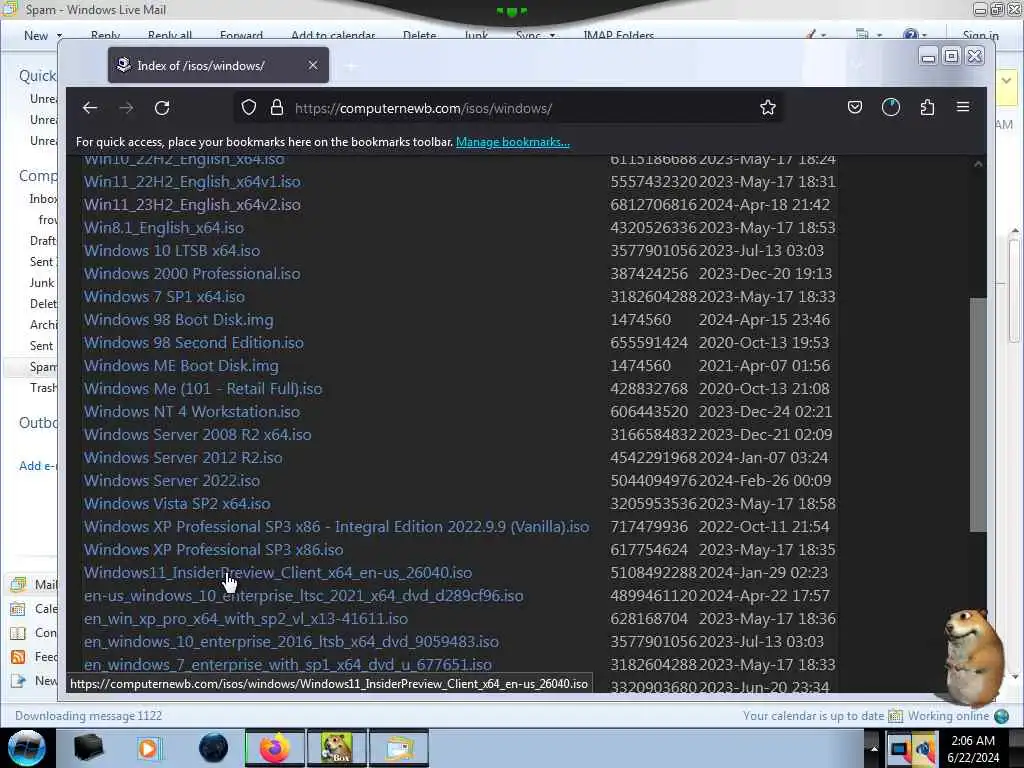
Task: Download Windows11_InsiderPreview_Client_x64_en-us_26040.iso
Action: tap(278, 573)
